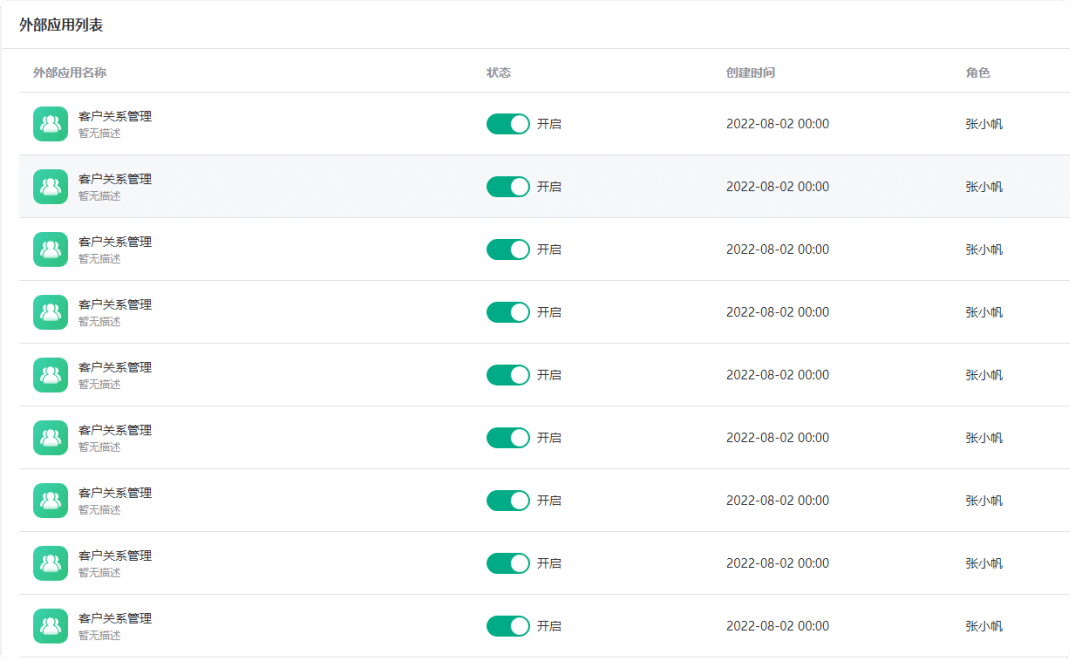Image resolution: width=1070 pixels, height=660 pixels.
Task: Click 暂无描述 description in the fourth row
Action: [x=99, y=321]
